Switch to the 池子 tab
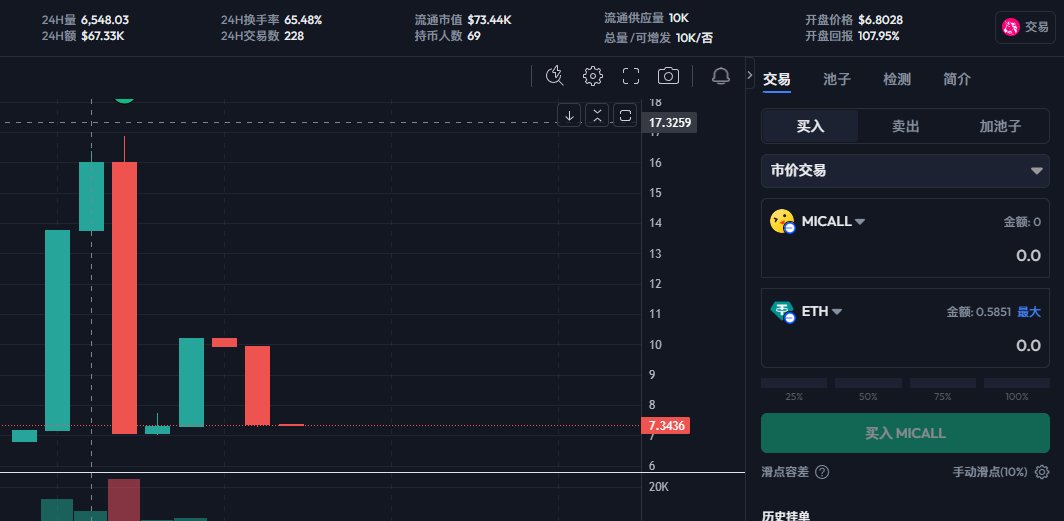Viewport: 1064px width, 521px height. [x=837, y=79]
